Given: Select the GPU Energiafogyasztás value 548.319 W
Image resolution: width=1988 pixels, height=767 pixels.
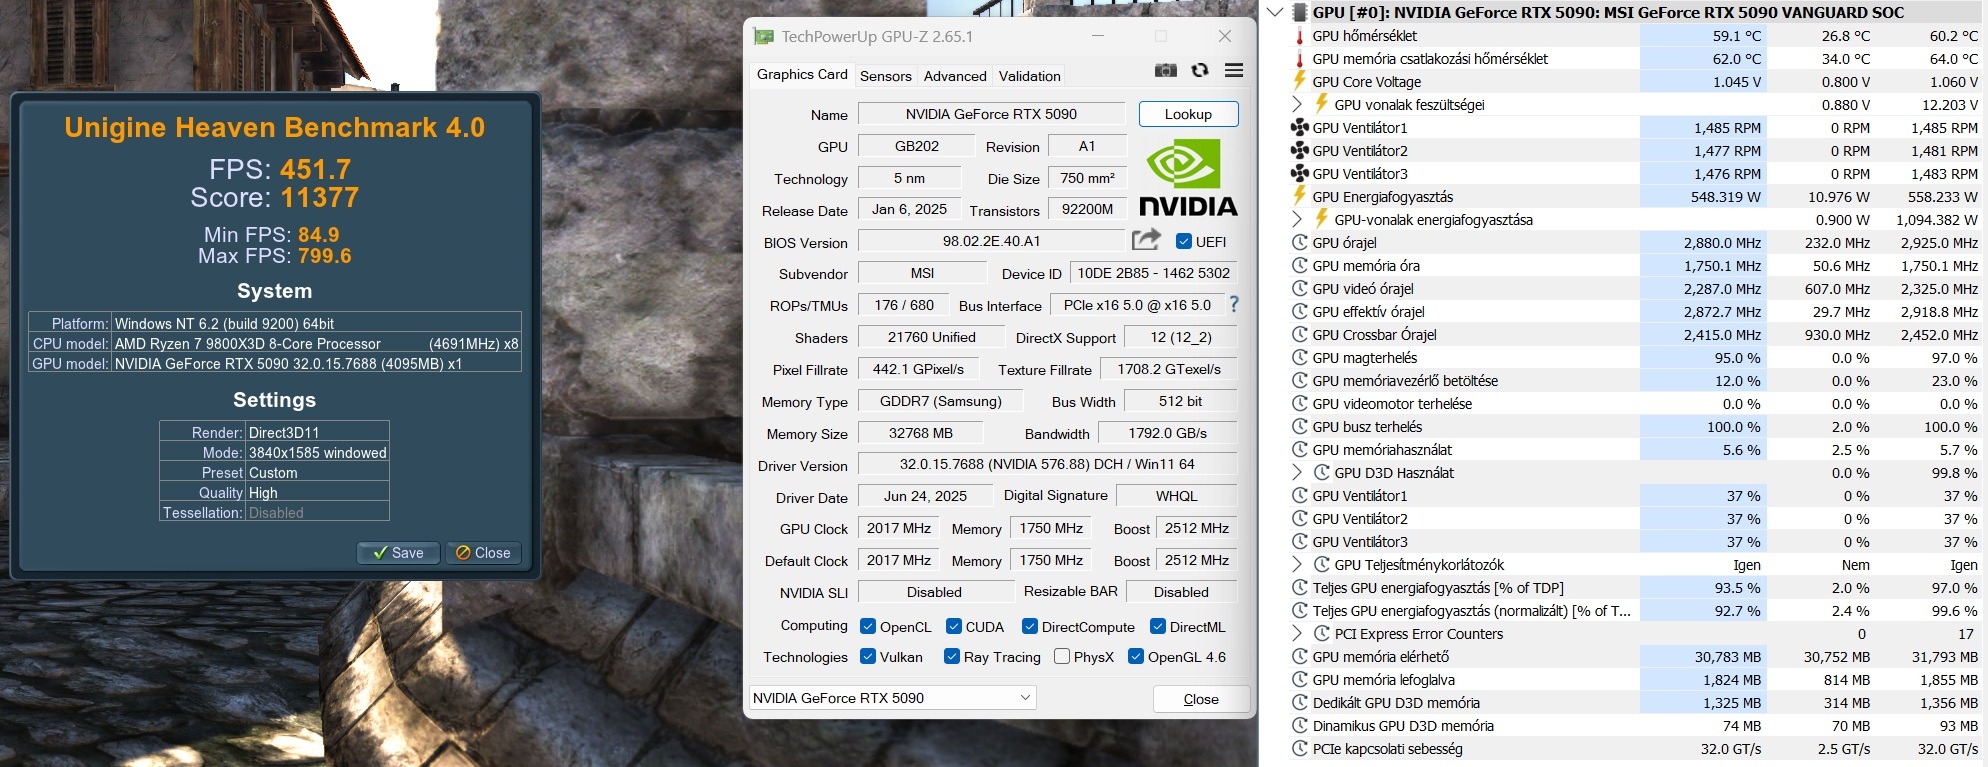Looking at the screenshot, I should pos(1725,197).
